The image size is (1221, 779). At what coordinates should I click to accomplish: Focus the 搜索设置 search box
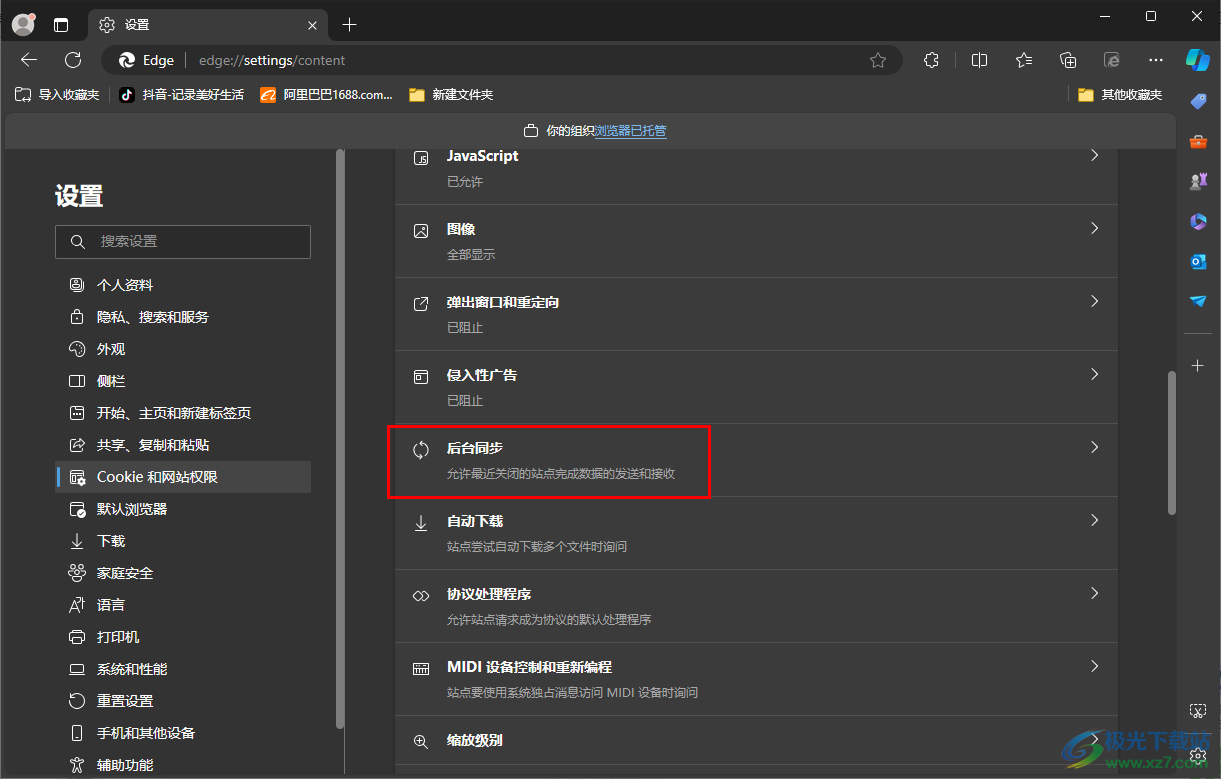click(183, 242)
